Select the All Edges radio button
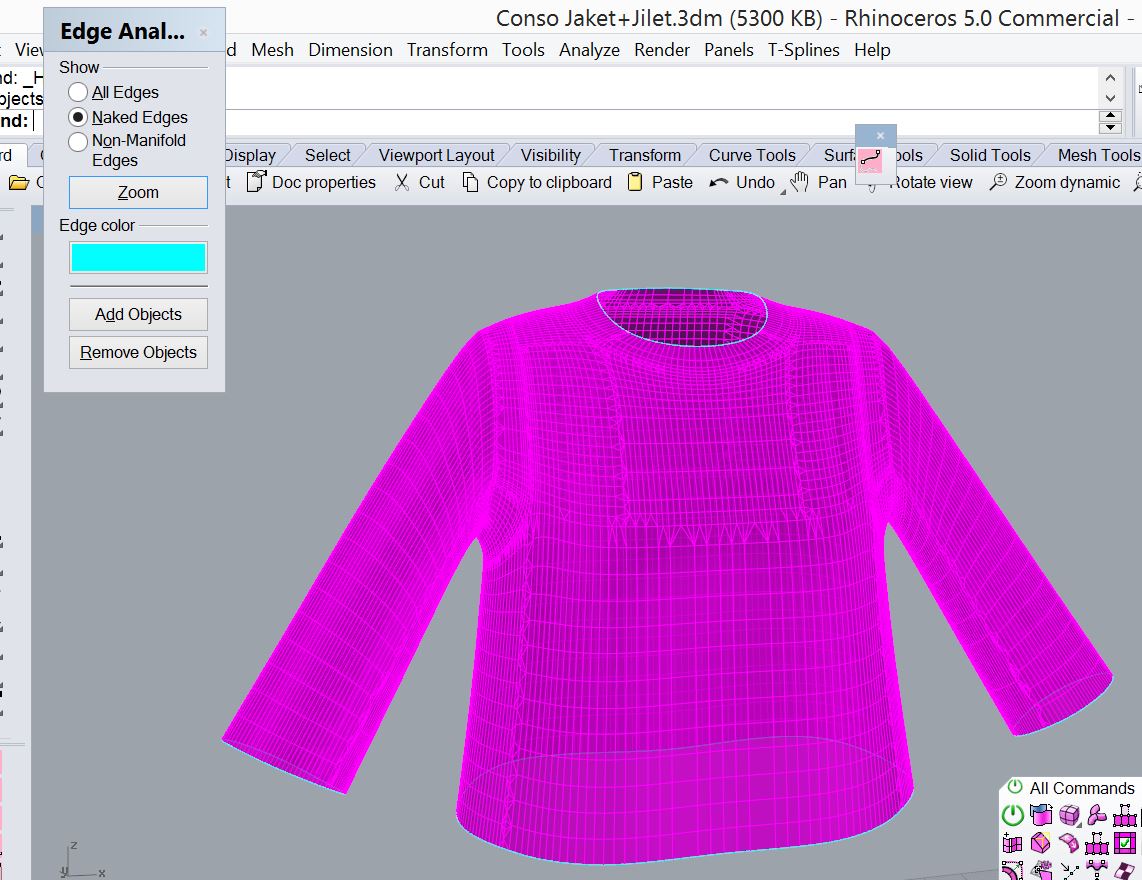 [x=78, y=92]
